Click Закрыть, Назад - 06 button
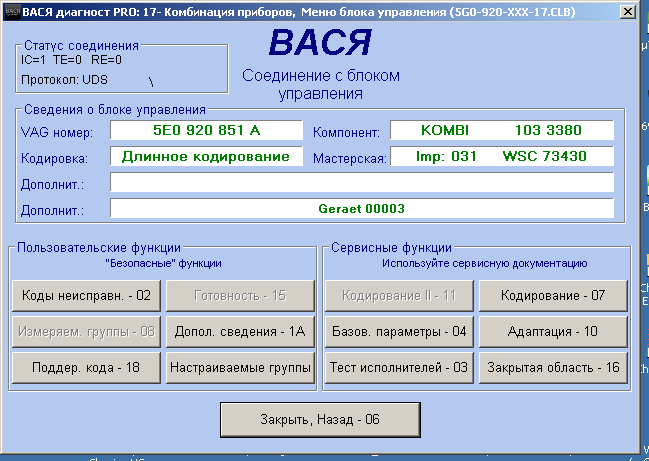This screenshot has height=461, width=649. [320, 420]
